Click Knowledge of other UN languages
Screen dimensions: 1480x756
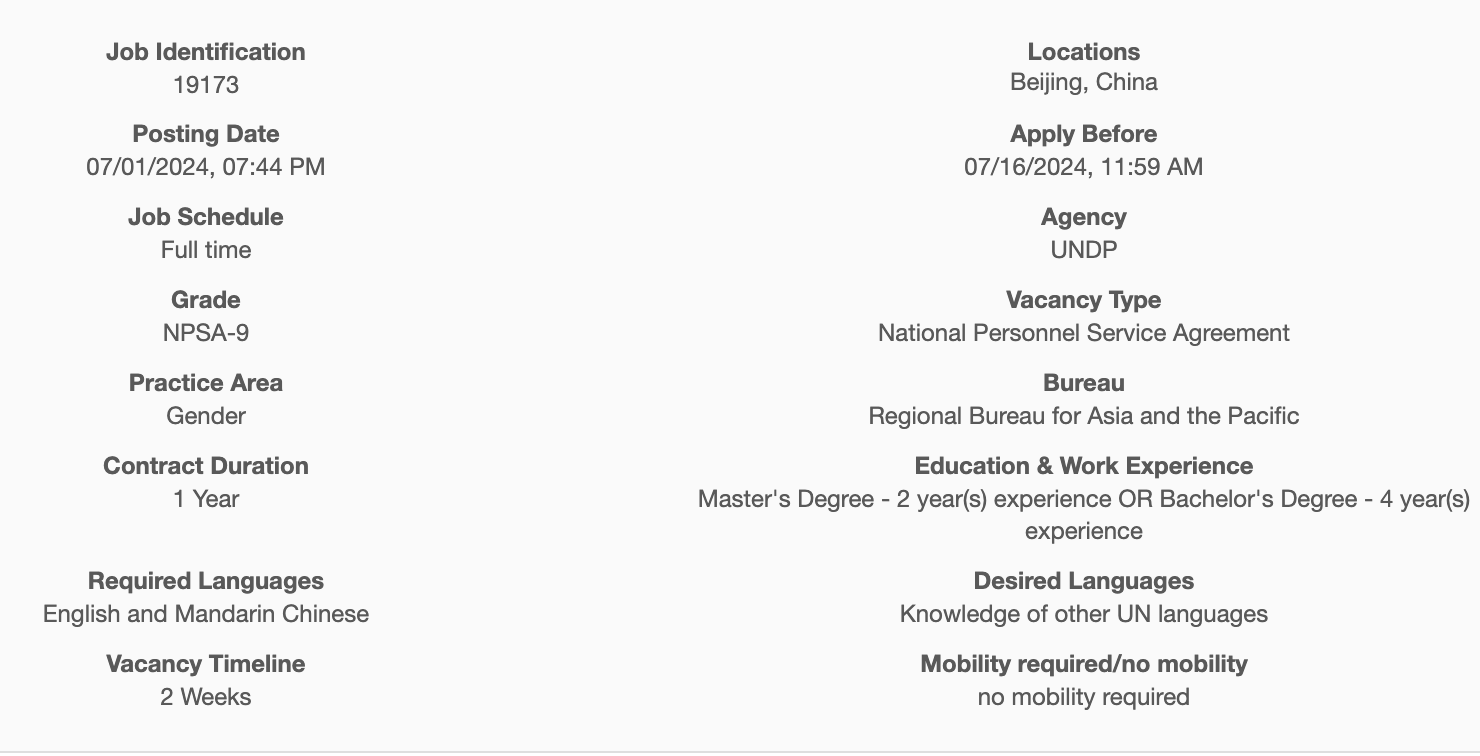pyautogui.click(x=1084, y=614)
